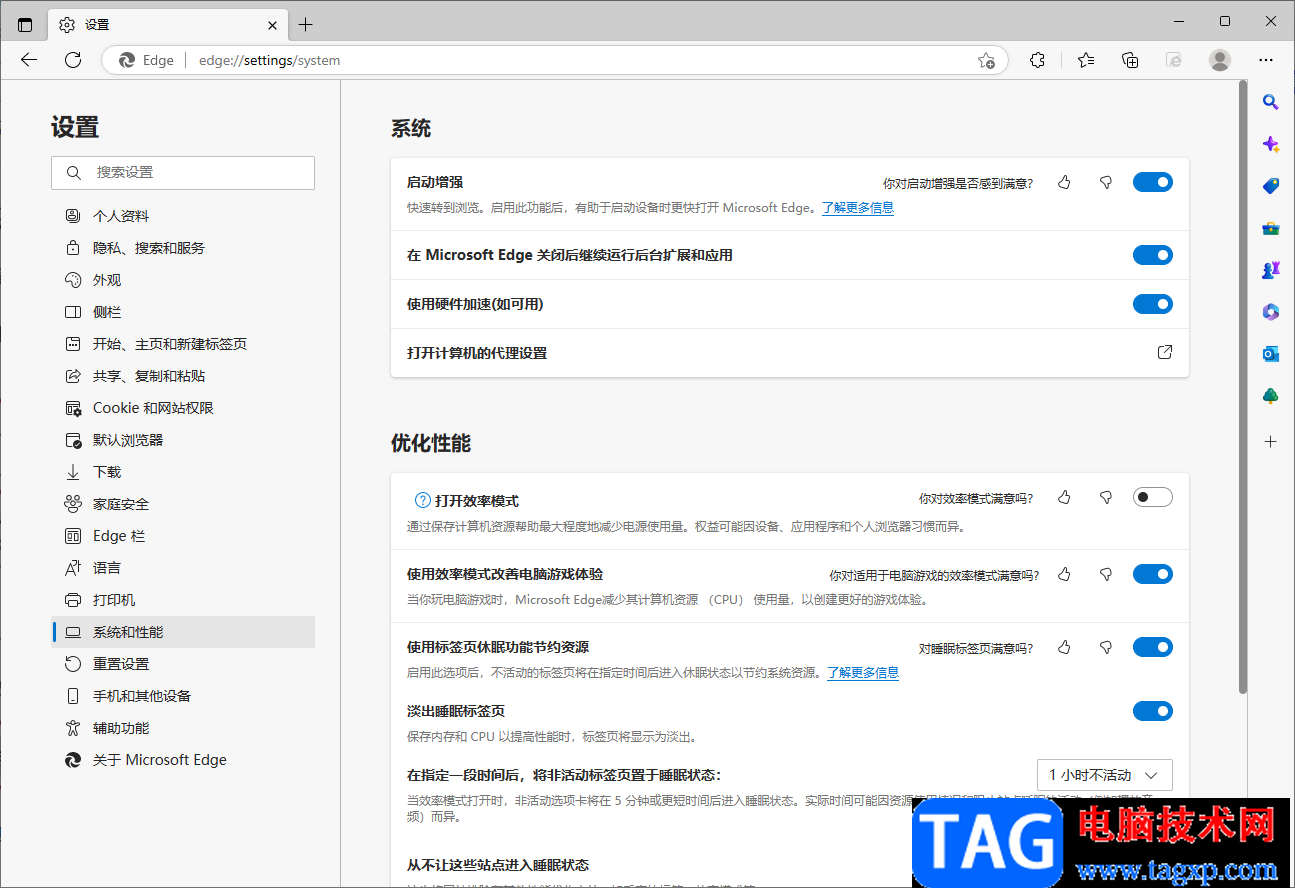Turn off 使用硬件加速(如可用)
The height and width of the screenshot is (888, 1295).
pos(1152,304)
